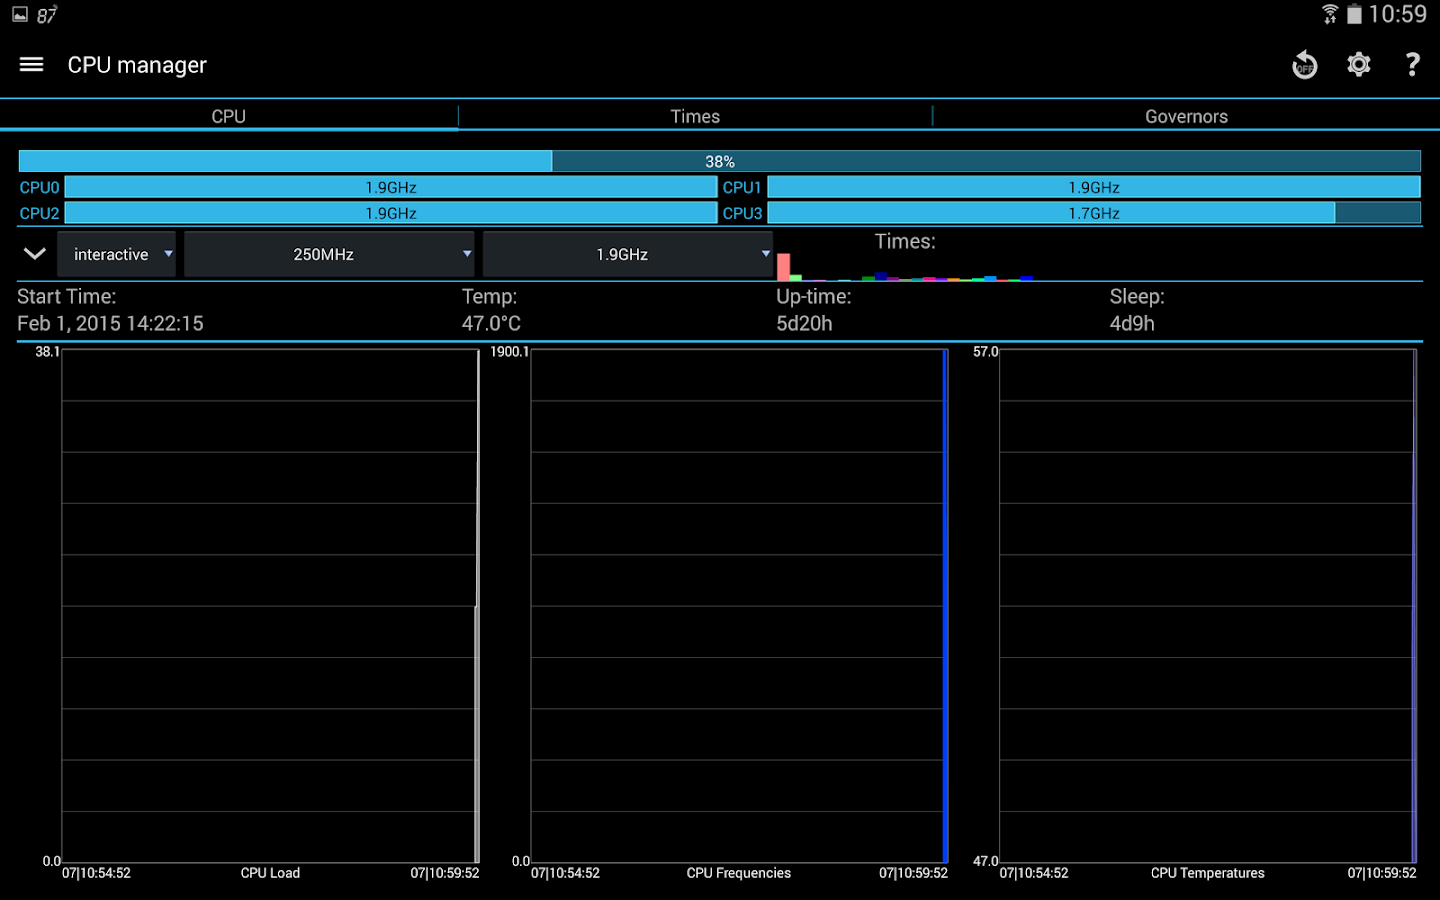The image size is (1440, 900).
Task: Tap the battery status icon
Action: pos(1354,14)
